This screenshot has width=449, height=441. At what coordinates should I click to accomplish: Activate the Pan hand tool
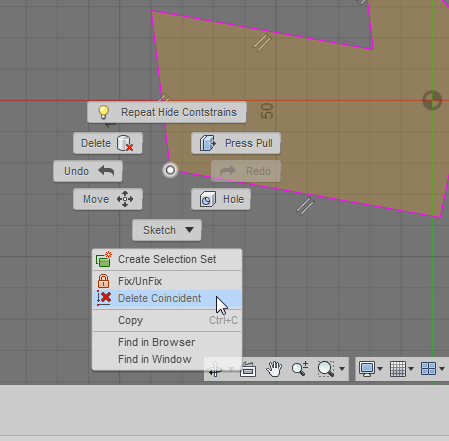click(274, 369)
